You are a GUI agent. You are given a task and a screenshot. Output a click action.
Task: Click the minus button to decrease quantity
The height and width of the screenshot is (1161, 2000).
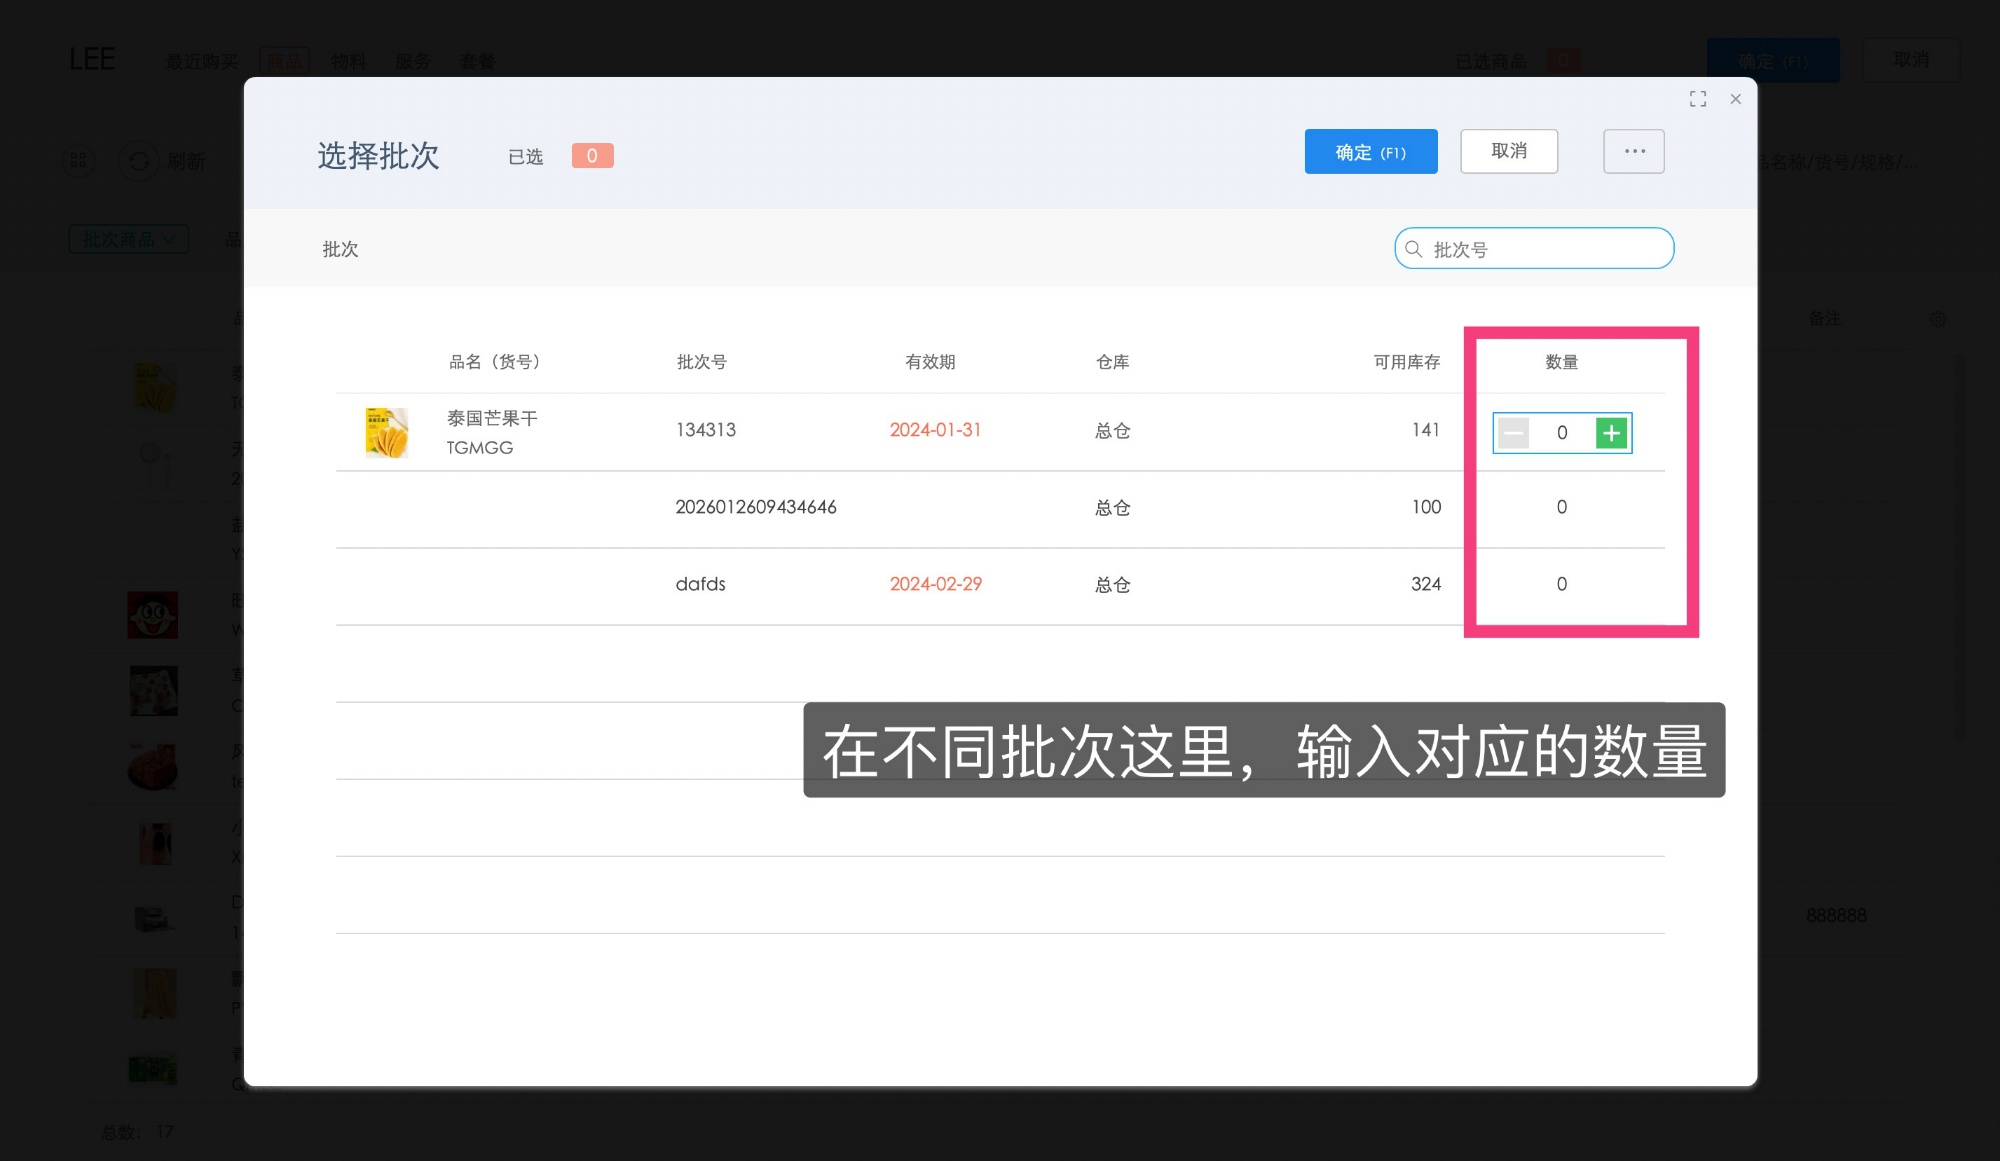coord(1513,433)
